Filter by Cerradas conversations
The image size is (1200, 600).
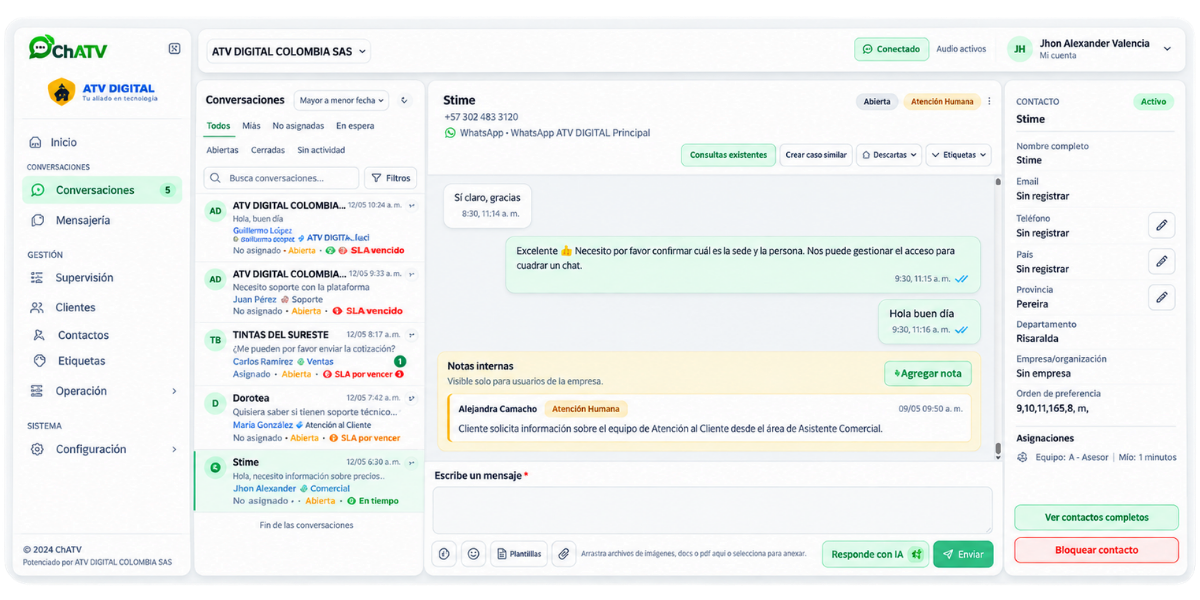(x=268, y=150)
